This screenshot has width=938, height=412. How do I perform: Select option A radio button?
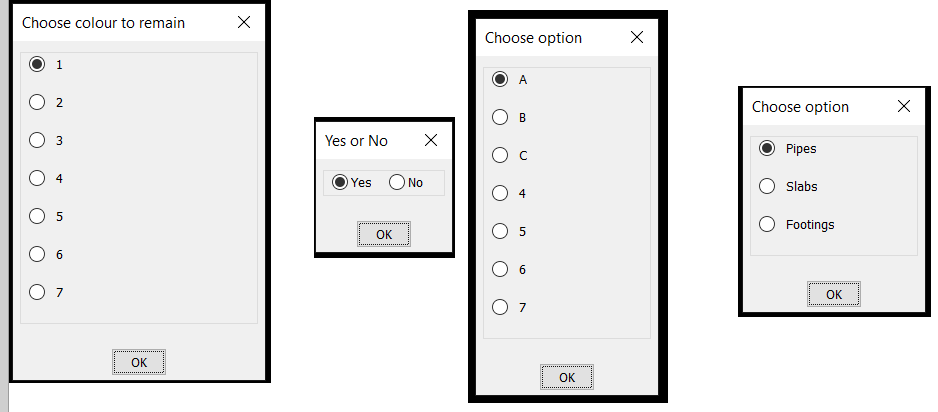tap(500, 79)
